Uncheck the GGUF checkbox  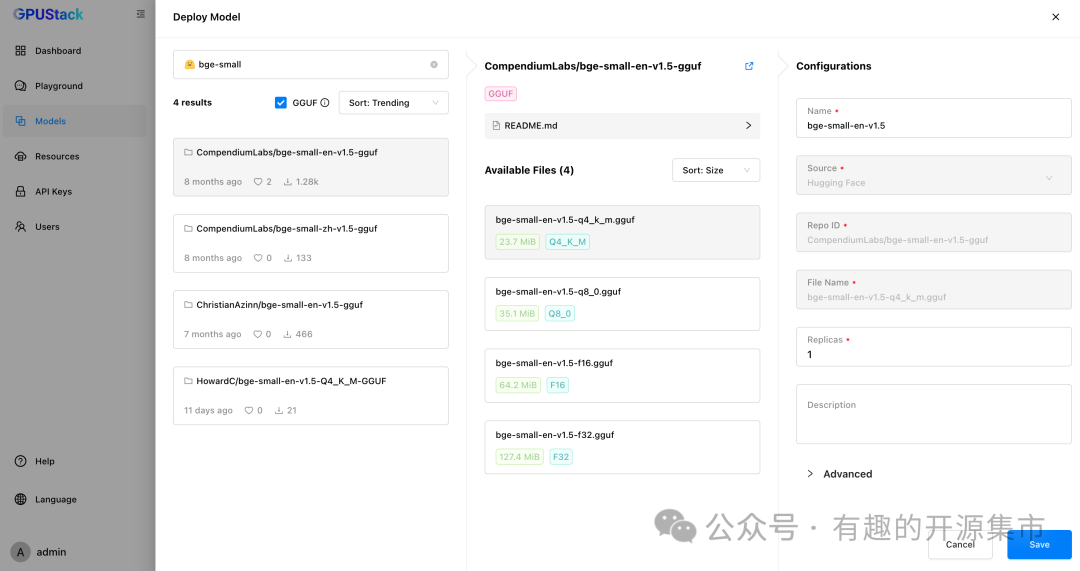point(280,103)
